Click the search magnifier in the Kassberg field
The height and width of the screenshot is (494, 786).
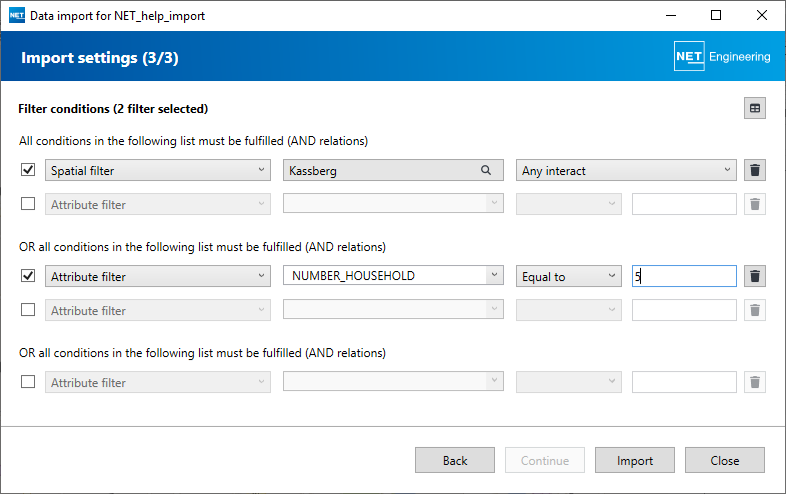(x=486, y=171)
